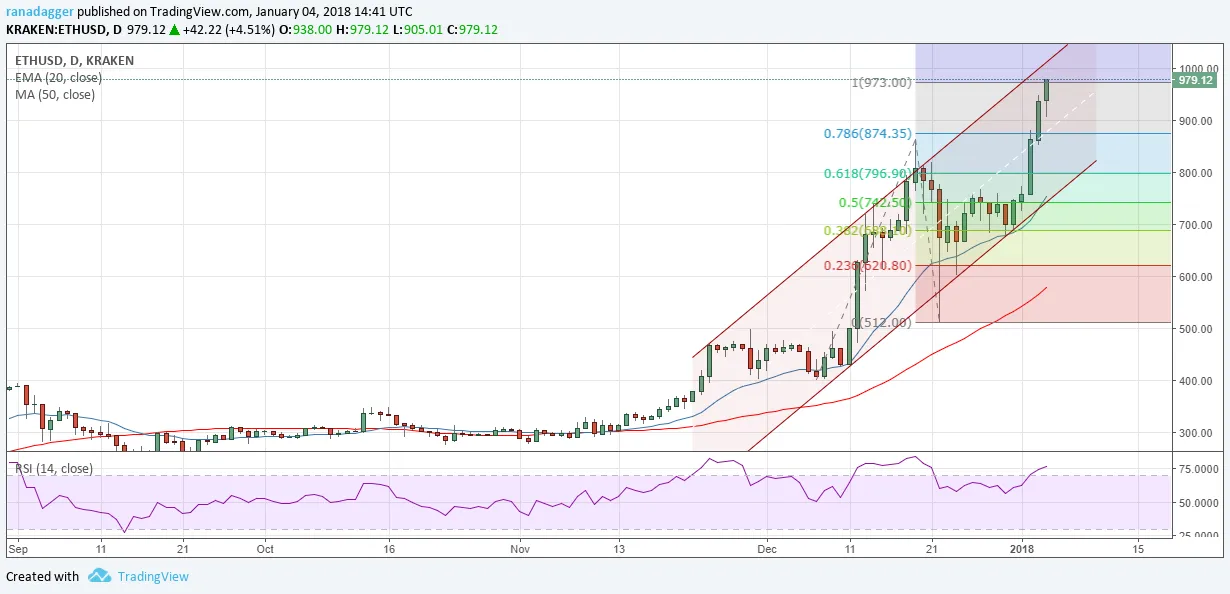1230x594 pixels.
Task: Select the 1(973.00) Fibonacci top label
Action: (x=881, y=82)
